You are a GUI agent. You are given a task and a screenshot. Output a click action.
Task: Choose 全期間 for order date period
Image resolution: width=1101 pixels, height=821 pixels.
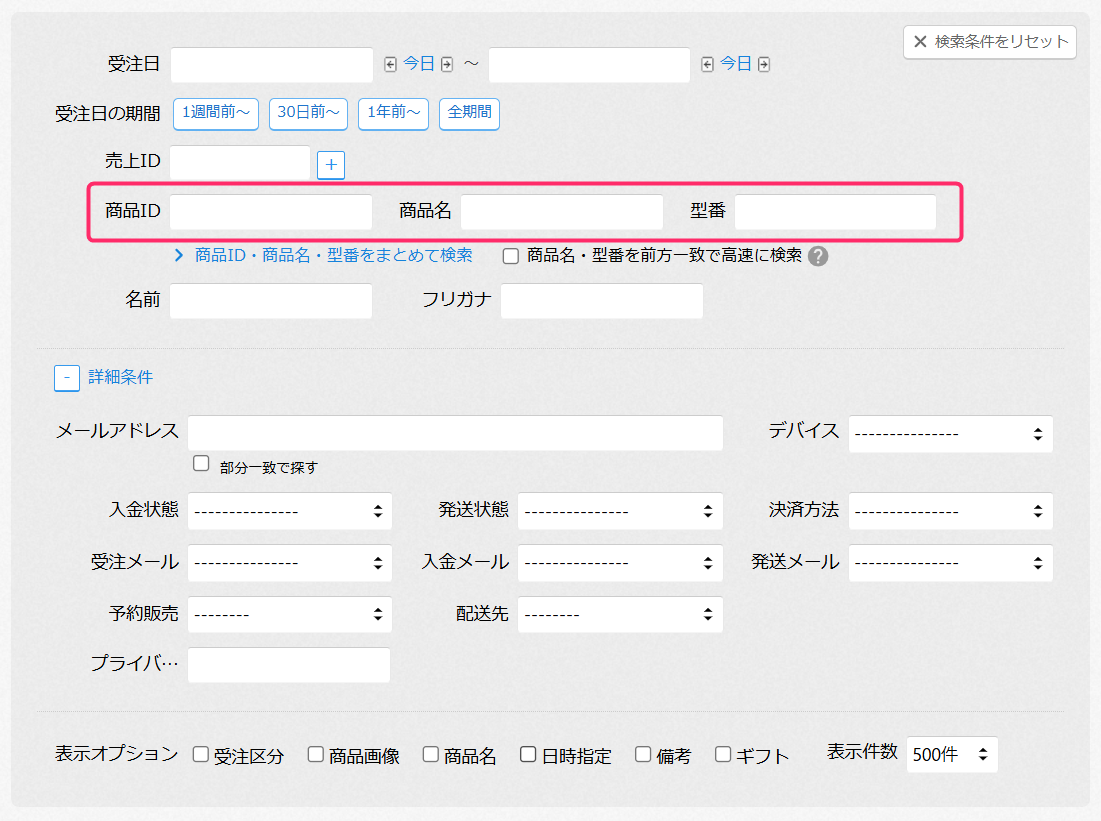coord(469,113)
